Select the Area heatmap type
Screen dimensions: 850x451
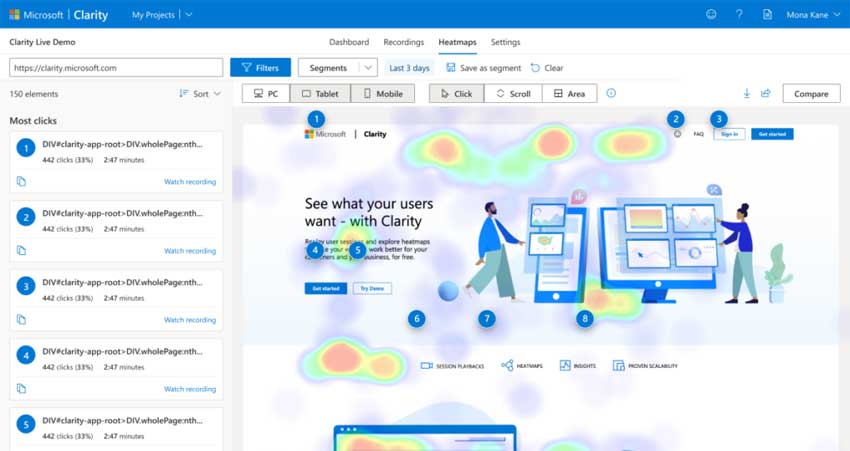569,93
